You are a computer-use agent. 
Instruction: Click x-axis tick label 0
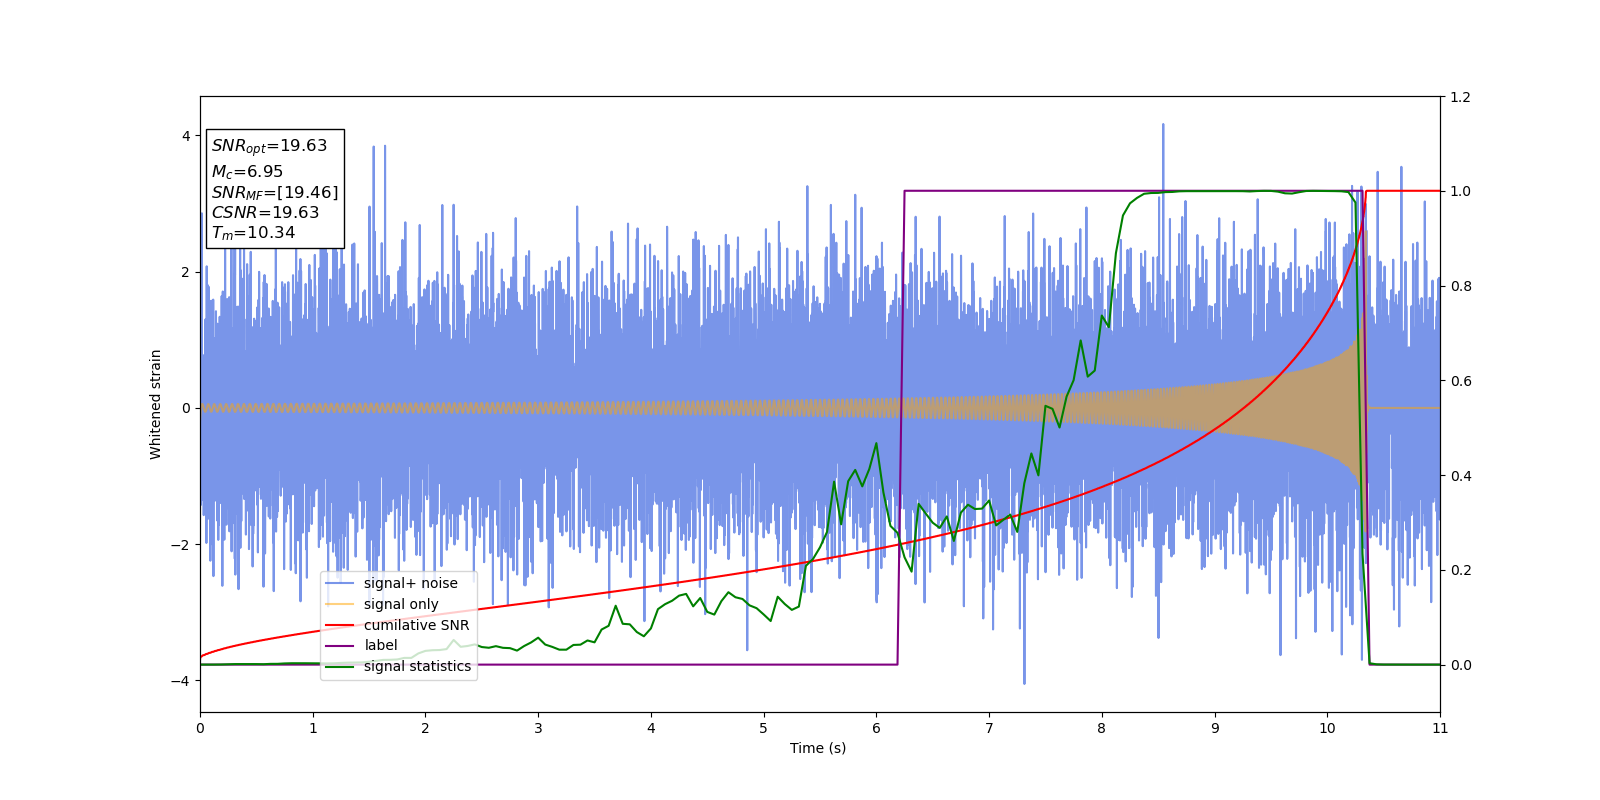[200, 728]
